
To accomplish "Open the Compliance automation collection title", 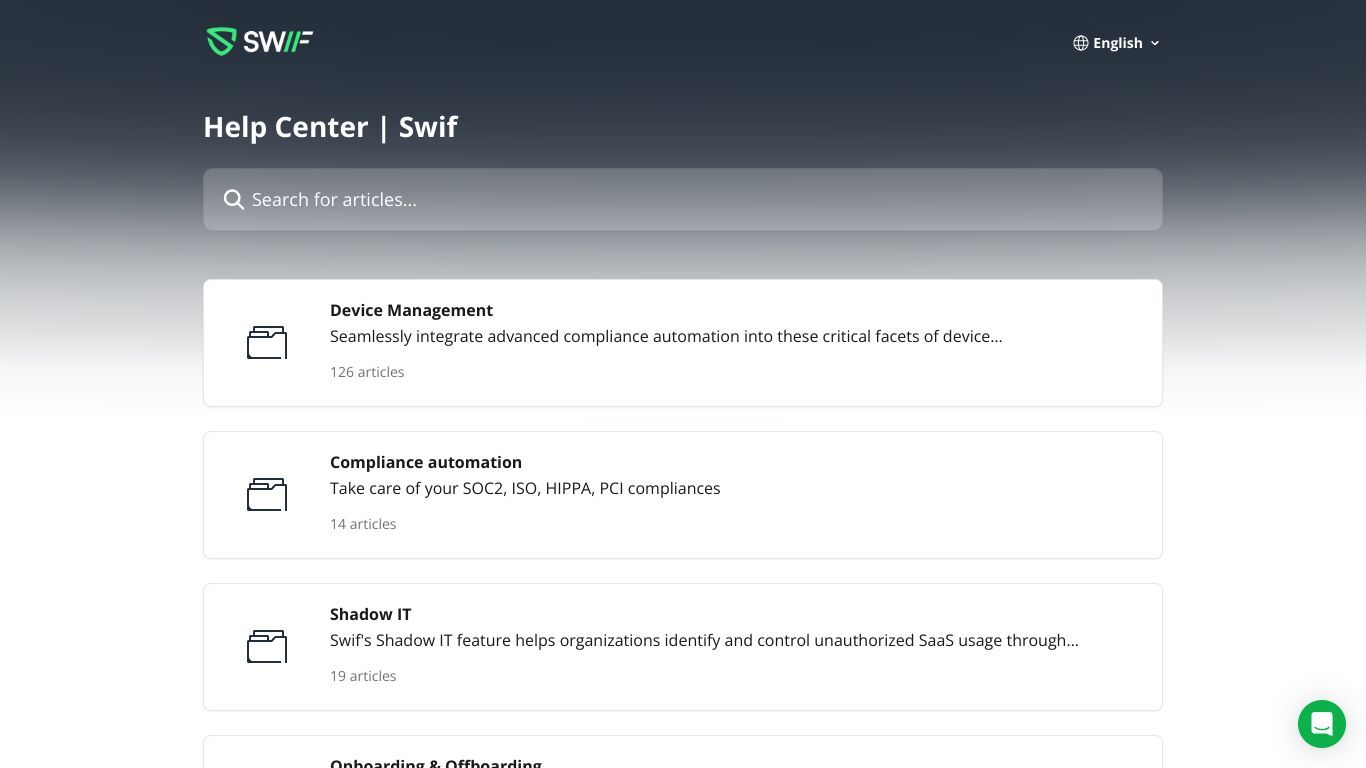I will (426, 462).
